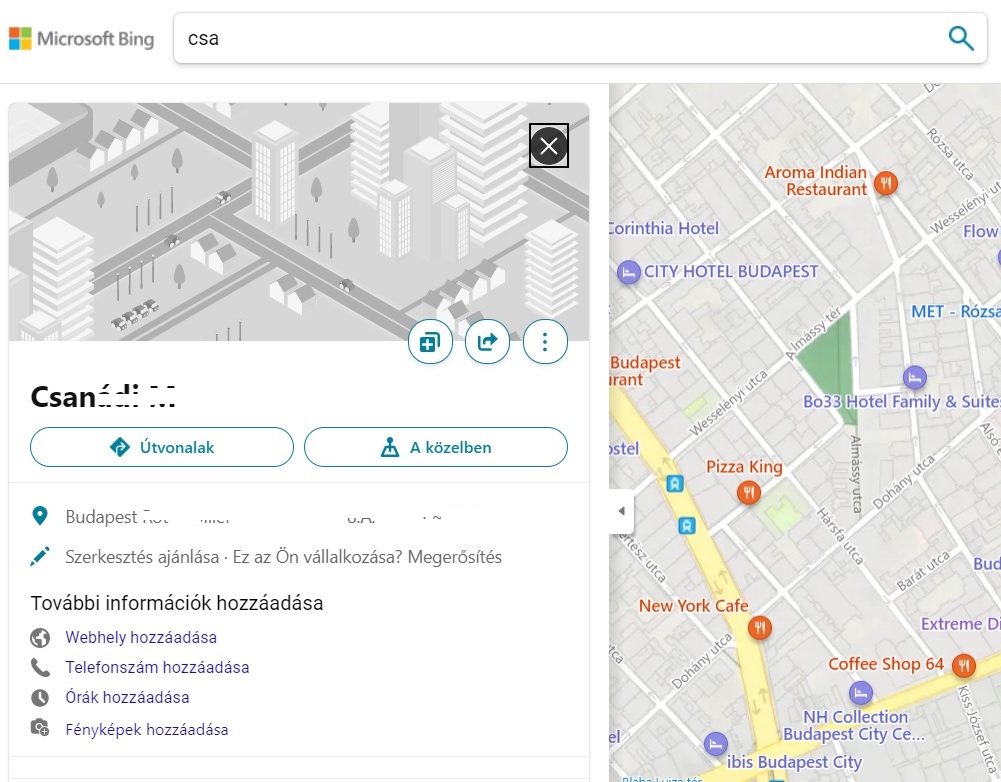Collapse the side panel with the arrow
Viewport: 1001px width, 782px height.
point(621,511)
